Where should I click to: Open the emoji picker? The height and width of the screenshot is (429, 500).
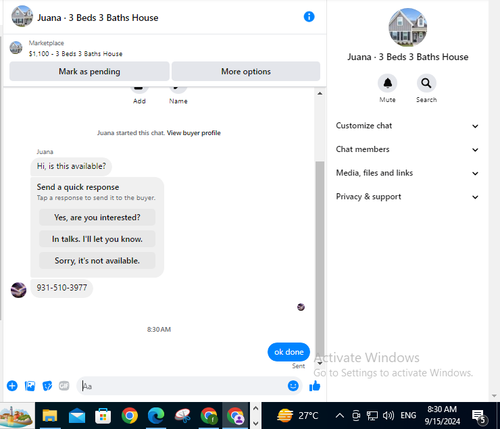293,386
